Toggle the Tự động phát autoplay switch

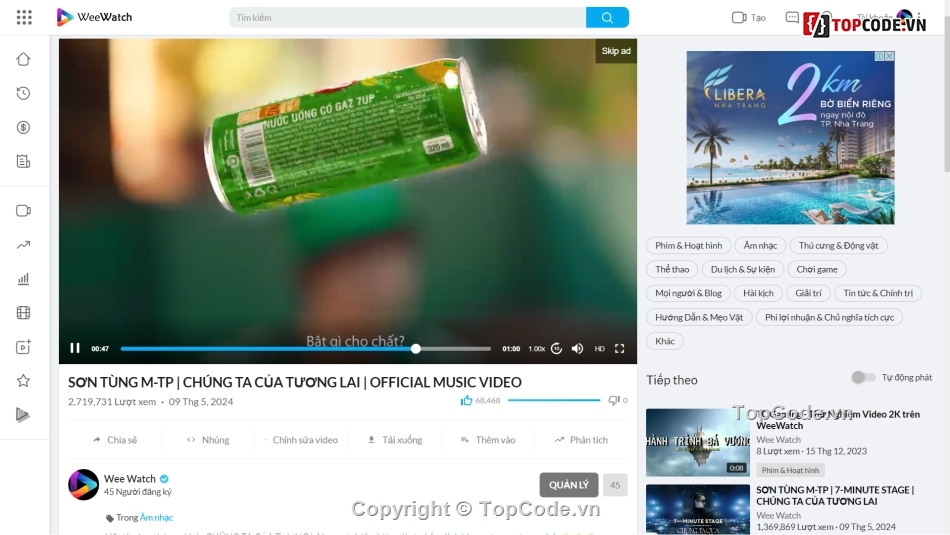pos(863,377)
